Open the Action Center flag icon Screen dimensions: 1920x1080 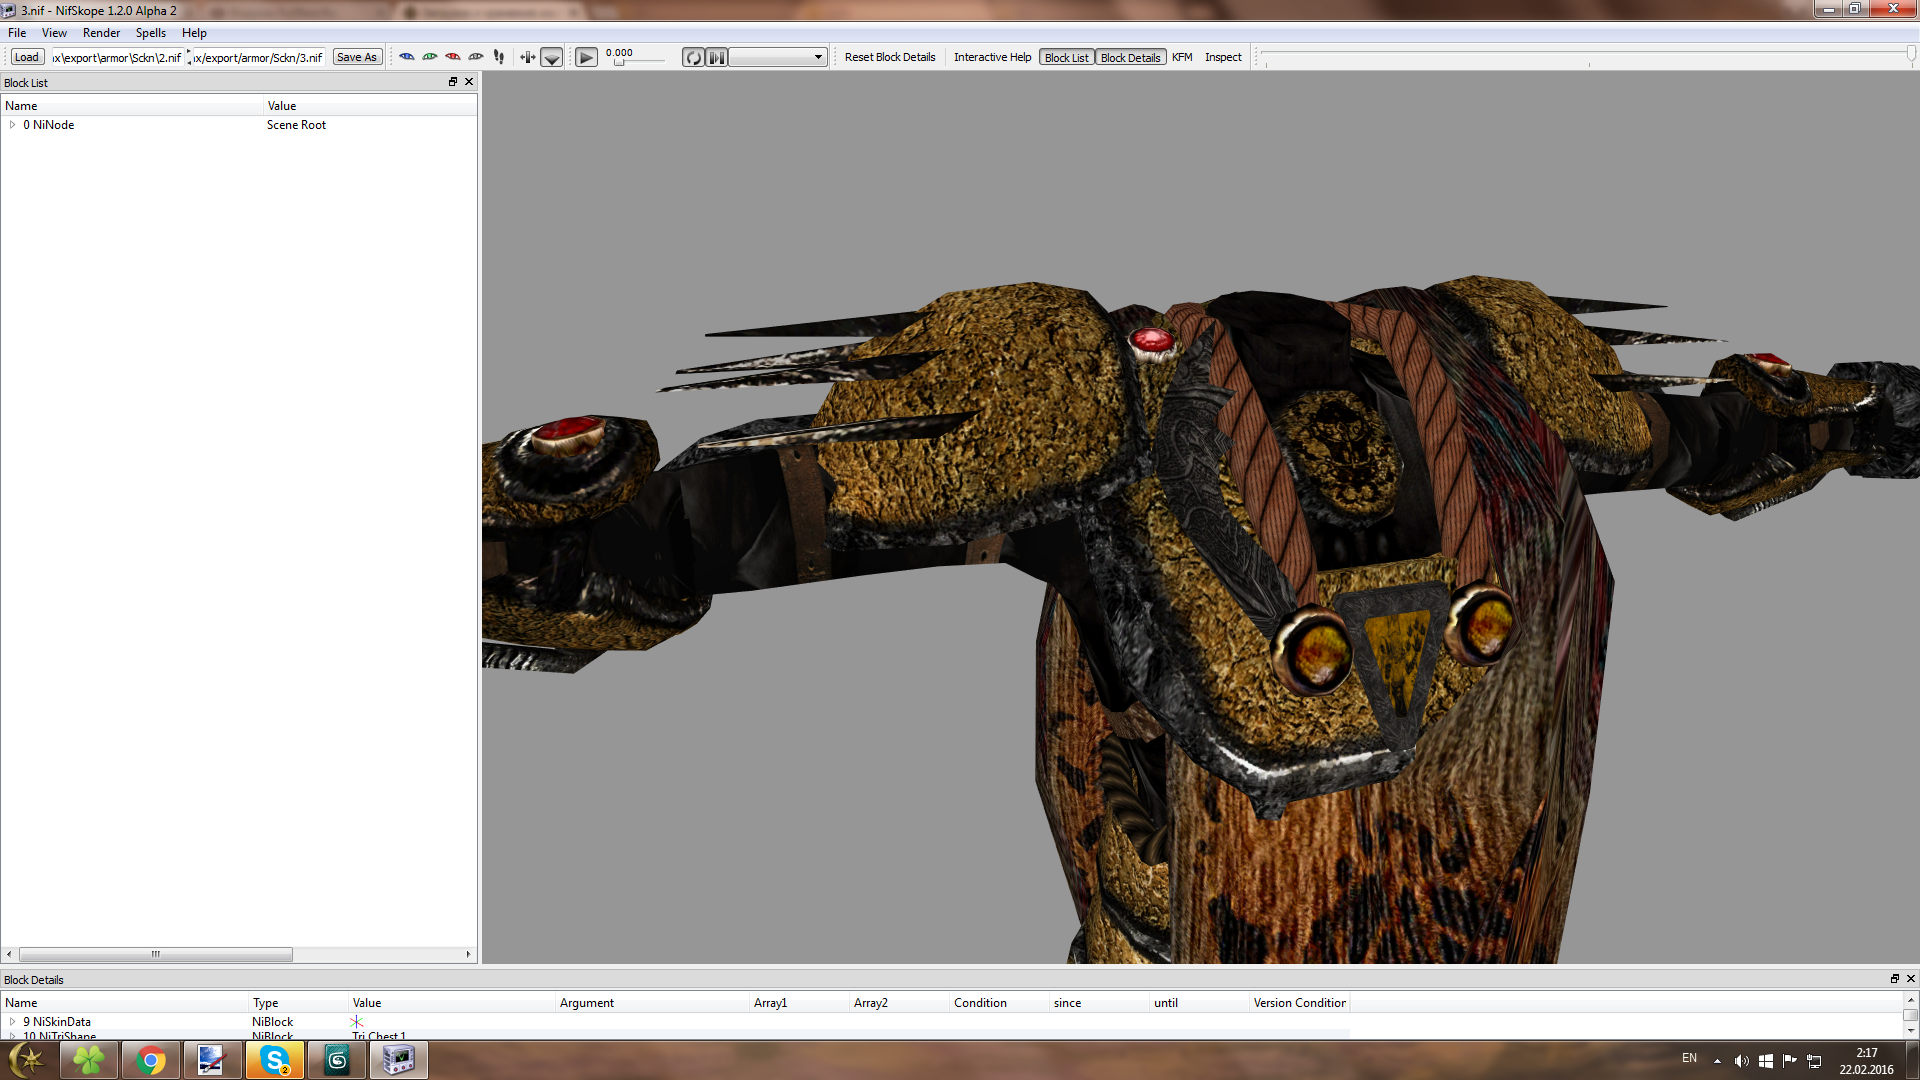[1789, 1060]
